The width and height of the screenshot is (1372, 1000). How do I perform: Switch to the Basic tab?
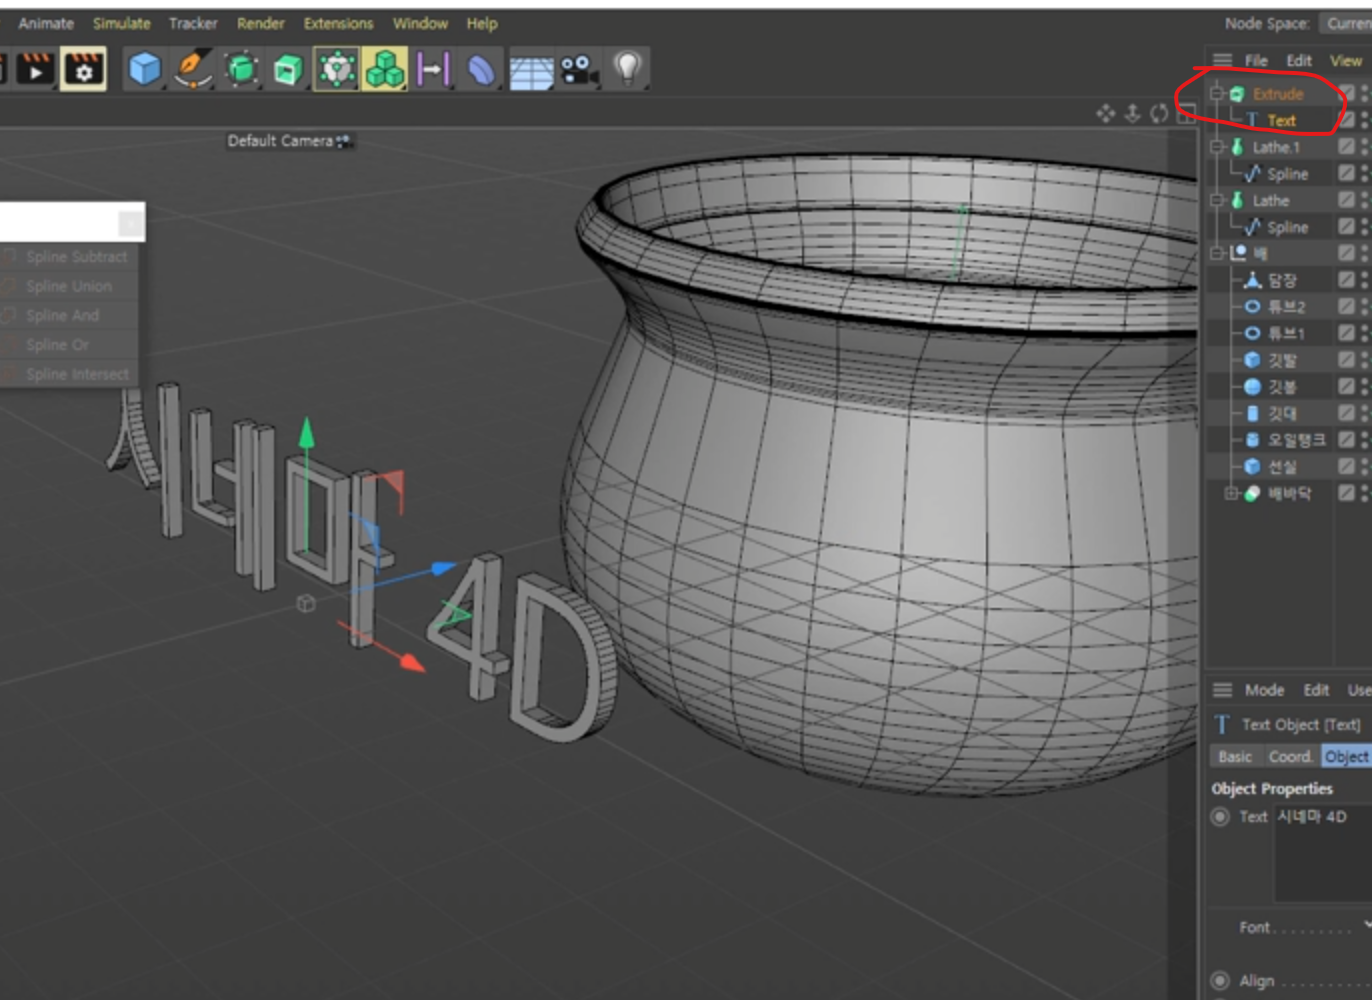(x=1235, y=757)
